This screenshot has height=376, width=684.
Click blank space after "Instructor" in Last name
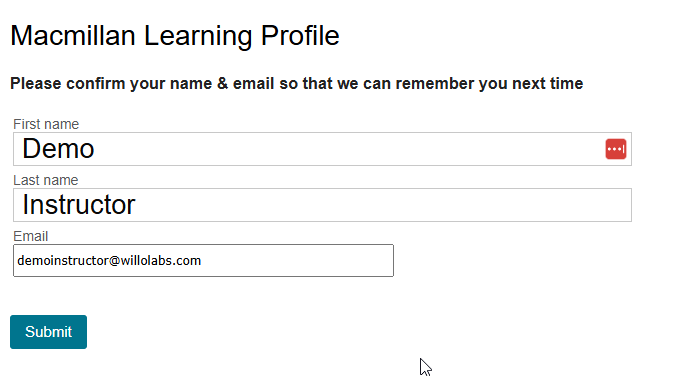pos(384,205)
